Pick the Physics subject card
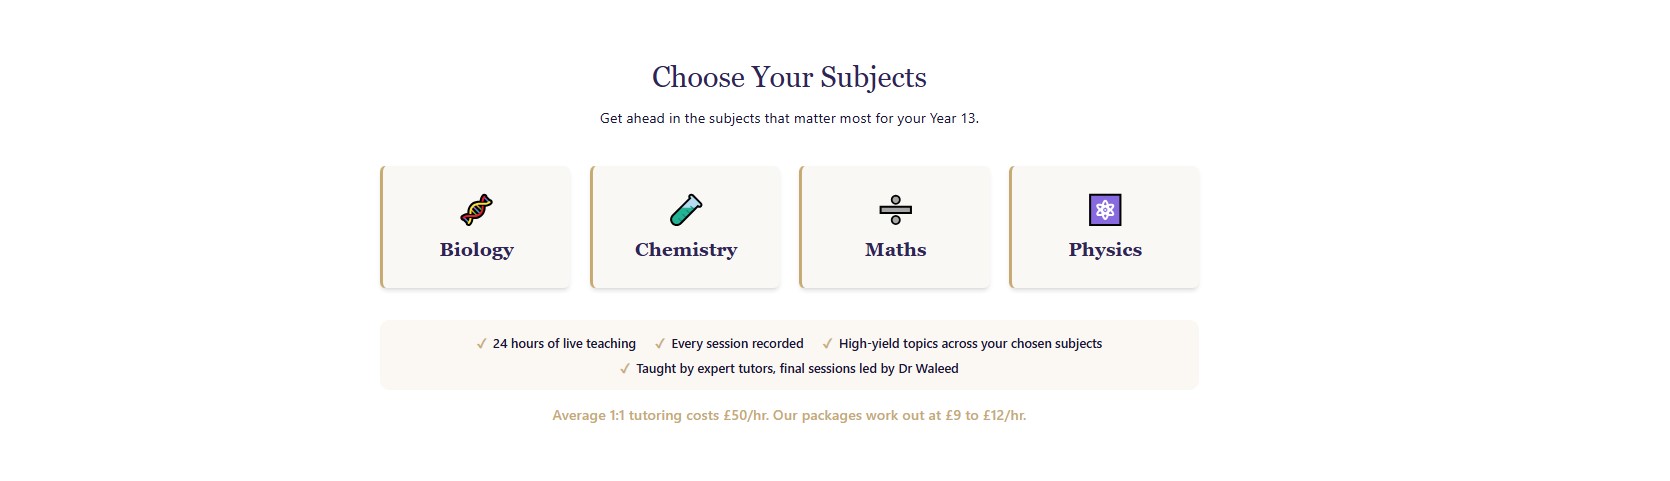 click(1104, 227)
